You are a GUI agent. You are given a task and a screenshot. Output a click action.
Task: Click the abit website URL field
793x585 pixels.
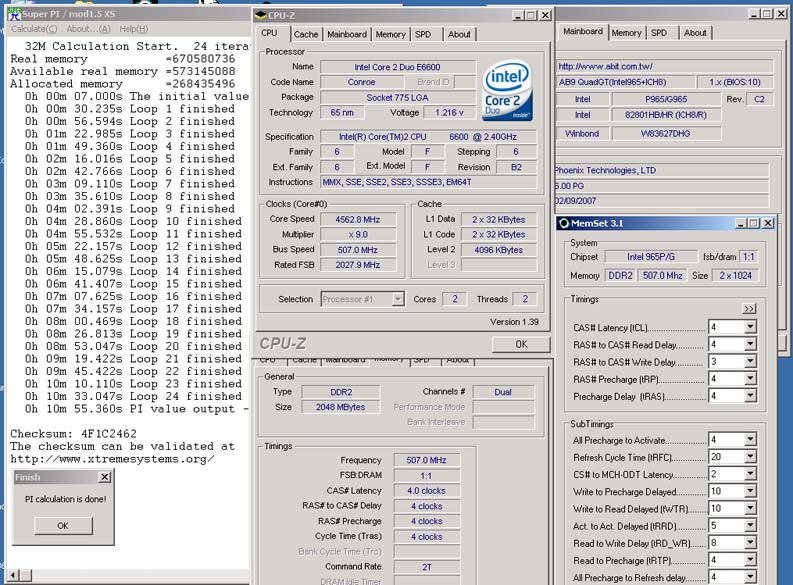(664, 66)
